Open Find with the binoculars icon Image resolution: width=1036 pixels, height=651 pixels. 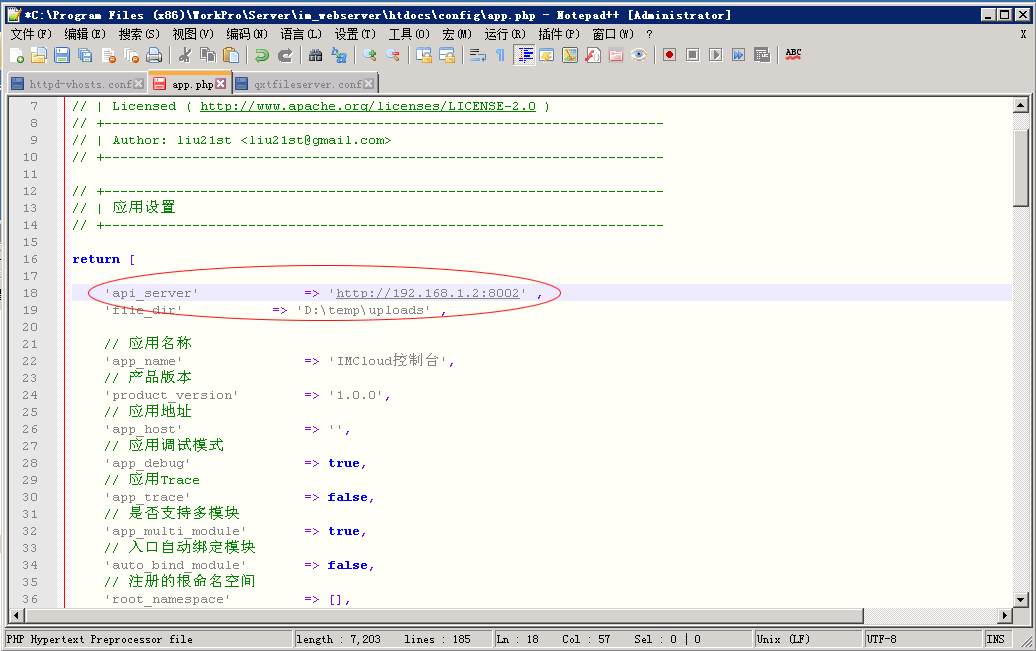(x=315, y=55)
